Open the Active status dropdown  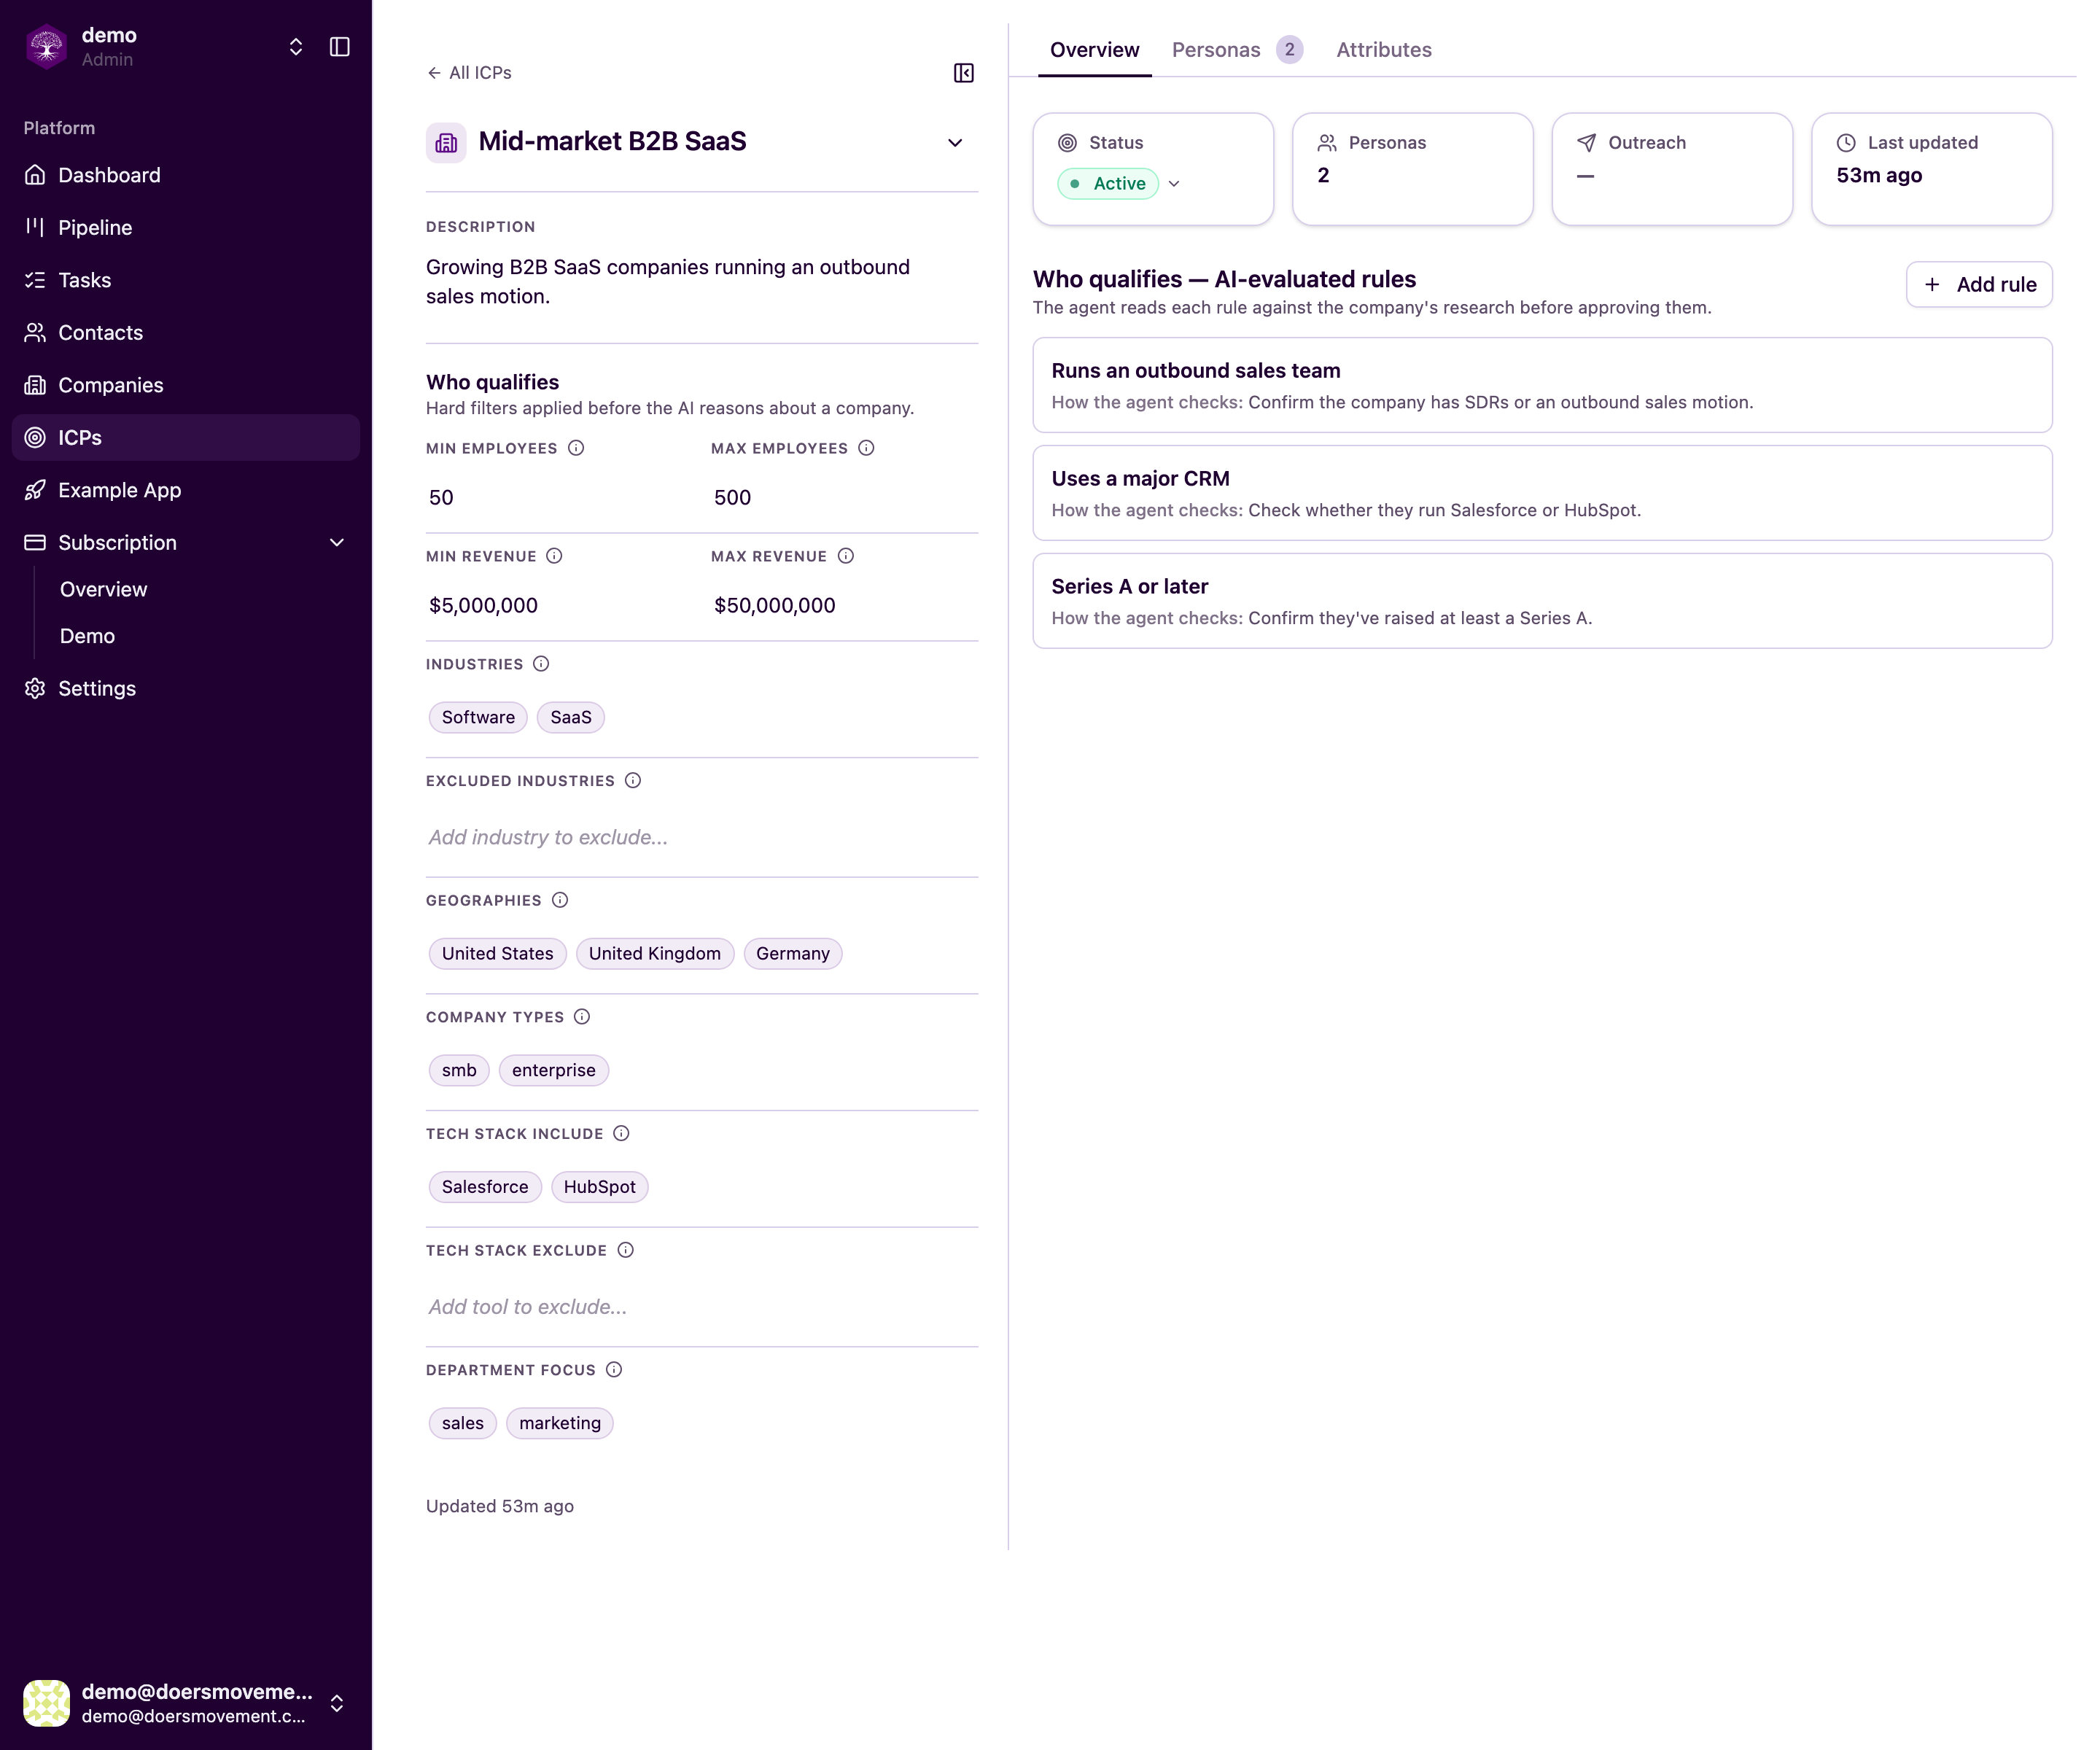(1120, 183)
